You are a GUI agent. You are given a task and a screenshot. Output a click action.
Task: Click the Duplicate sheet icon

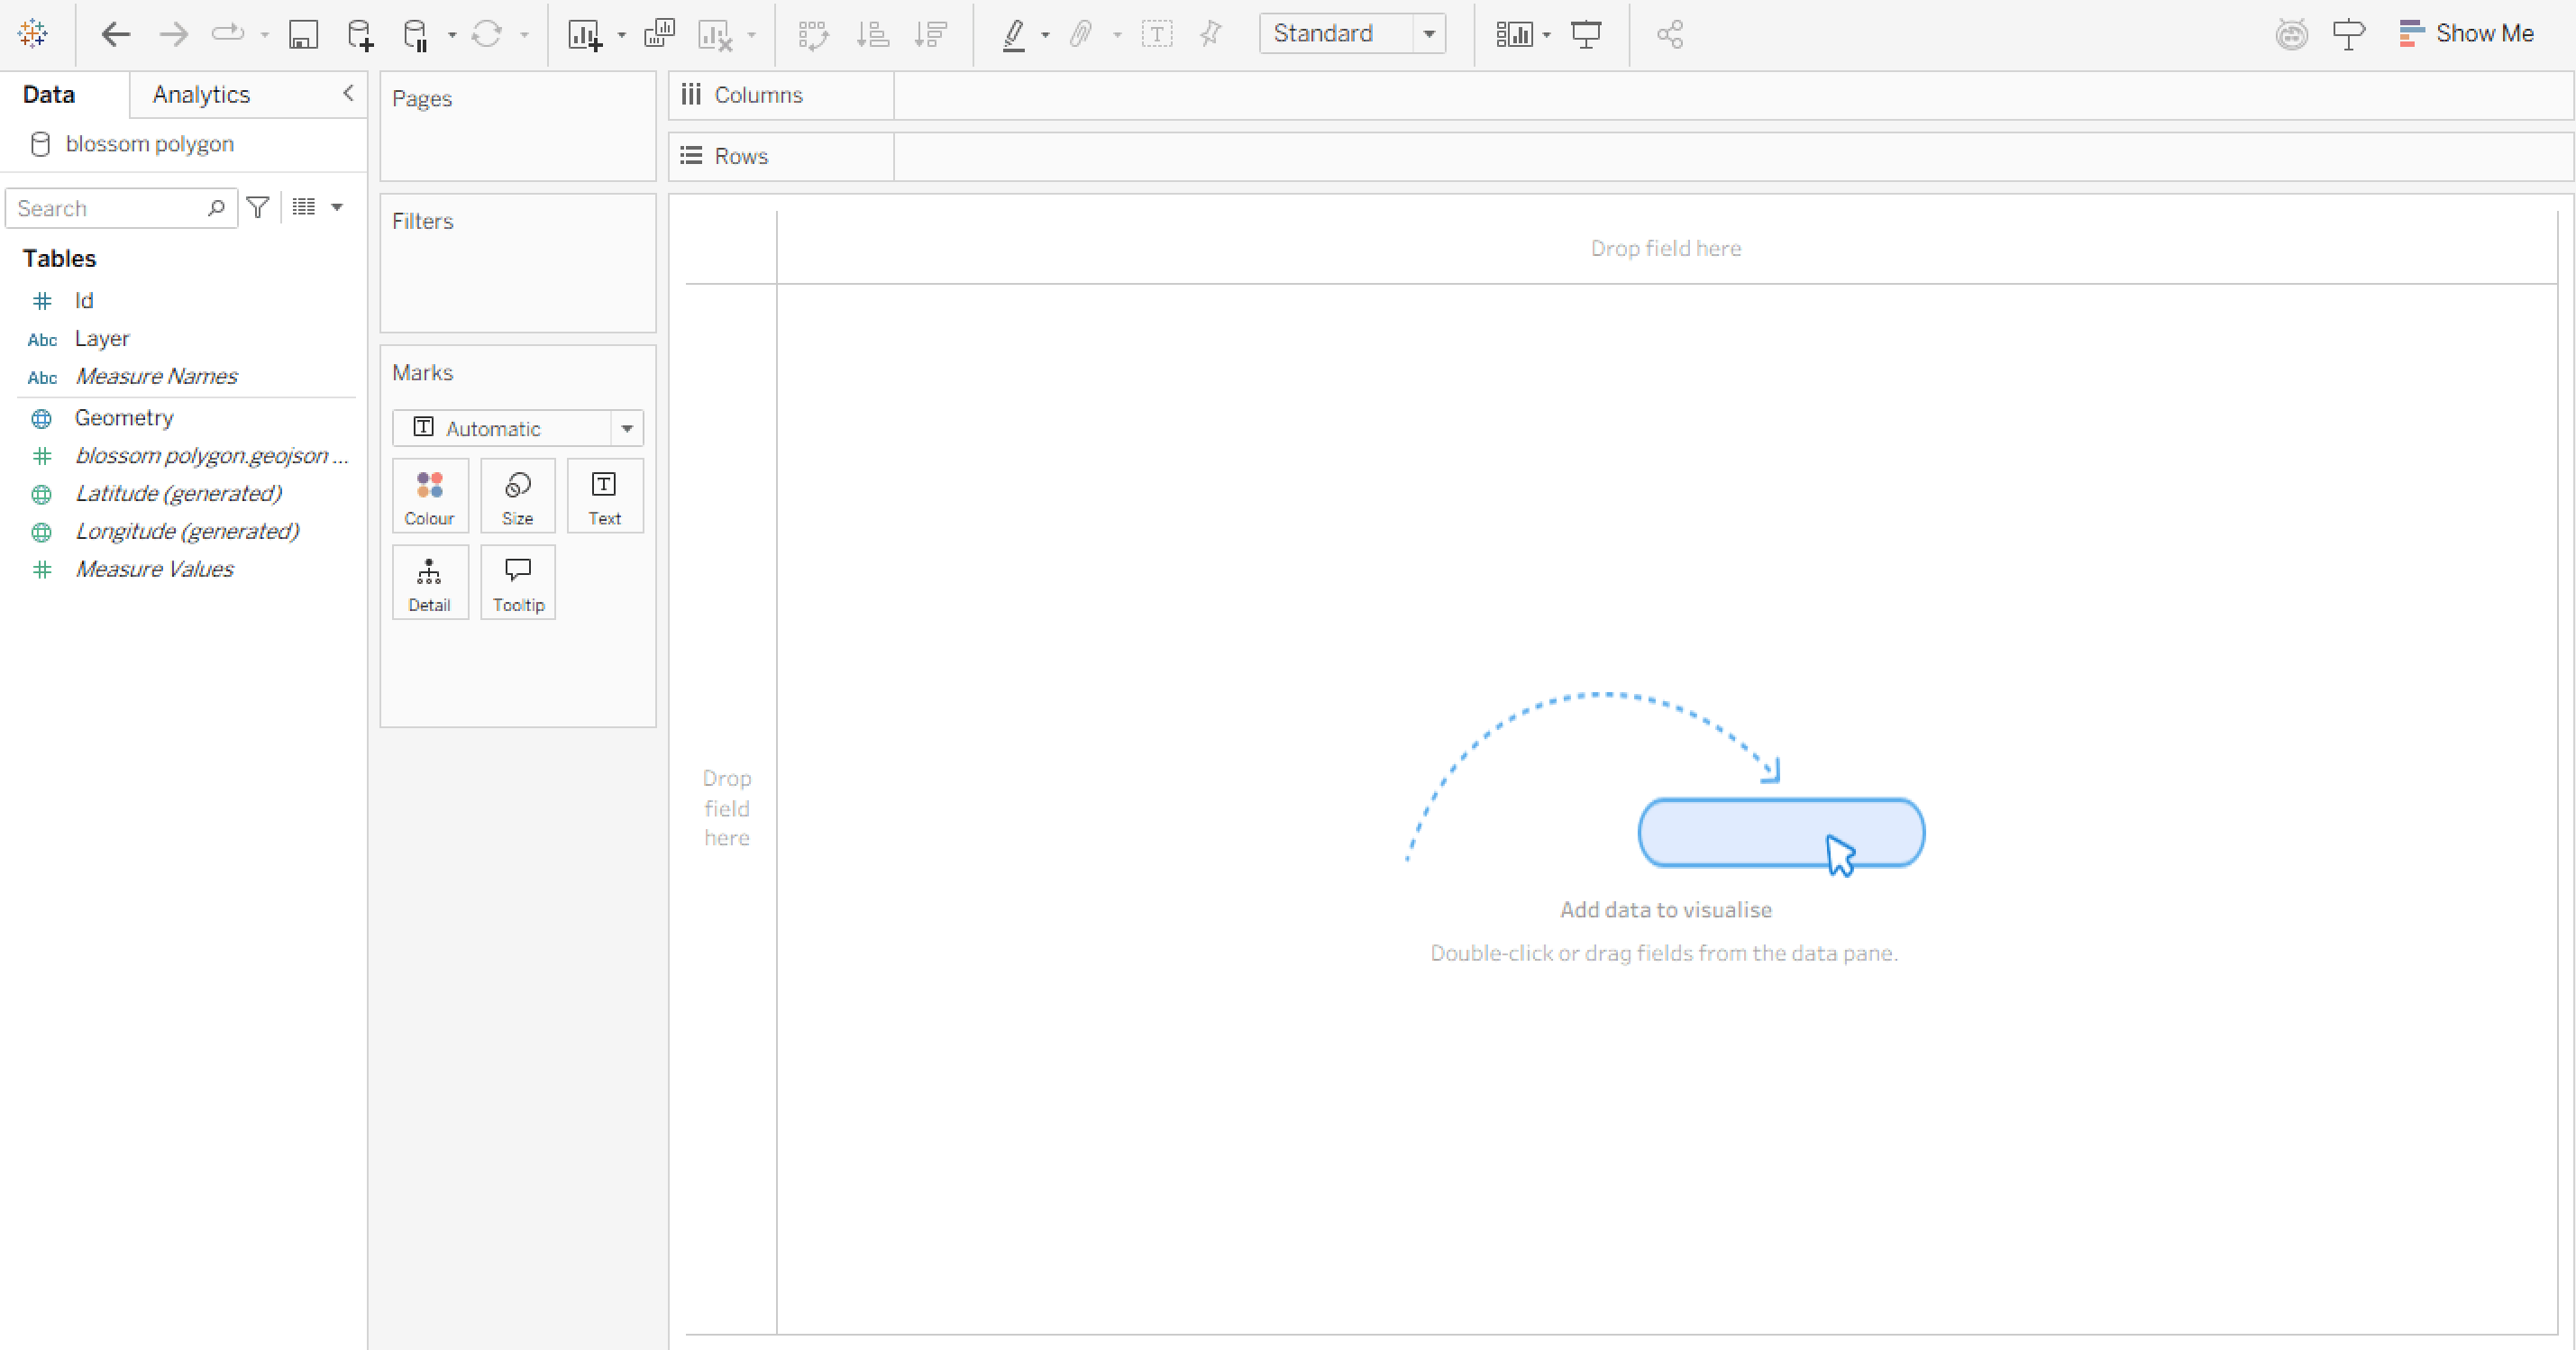[x=660, y=35]
